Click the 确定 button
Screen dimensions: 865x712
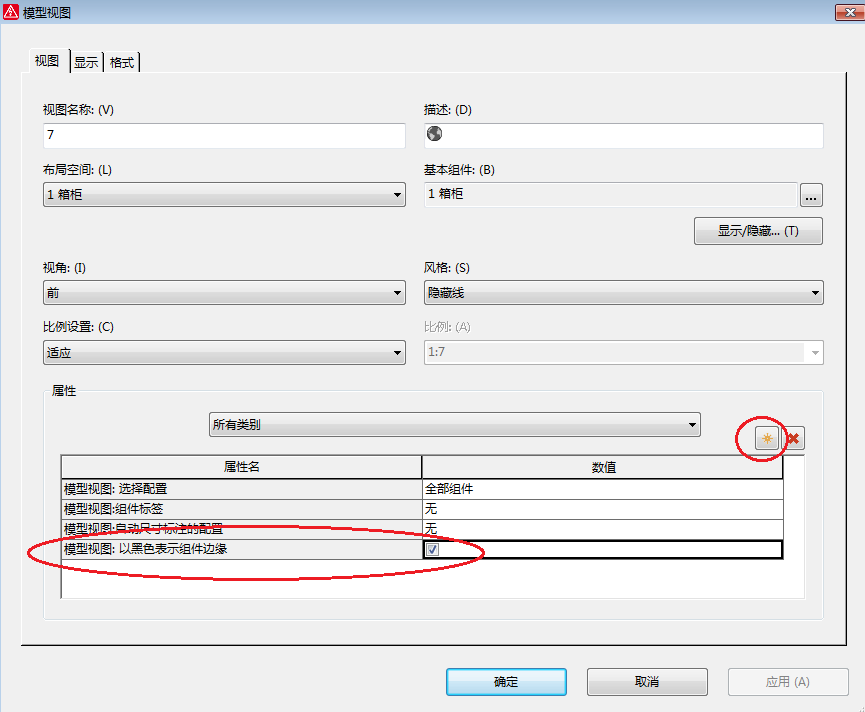(x=506, y=682)
